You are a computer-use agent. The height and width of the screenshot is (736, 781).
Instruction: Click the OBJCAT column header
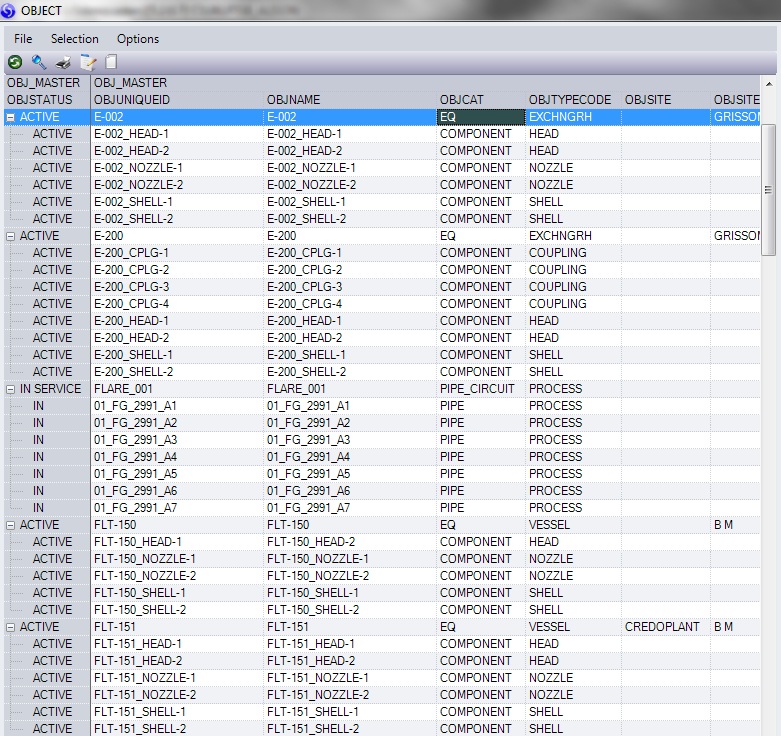(464, 100)
